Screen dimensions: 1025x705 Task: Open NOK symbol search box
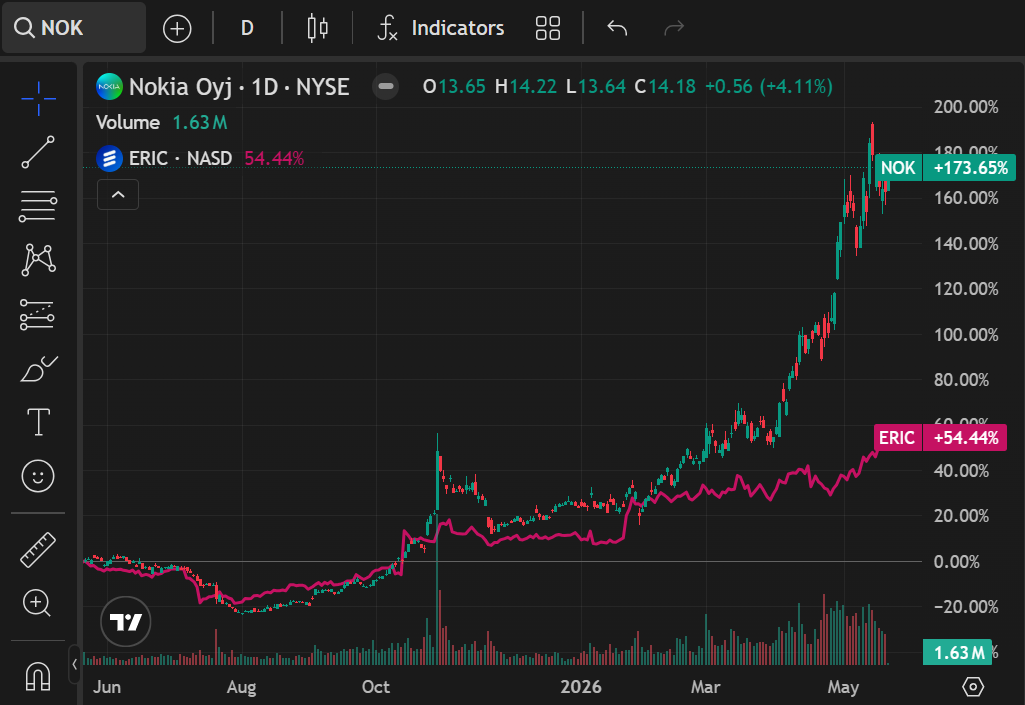pyautogui.click(x=73, y=27)
